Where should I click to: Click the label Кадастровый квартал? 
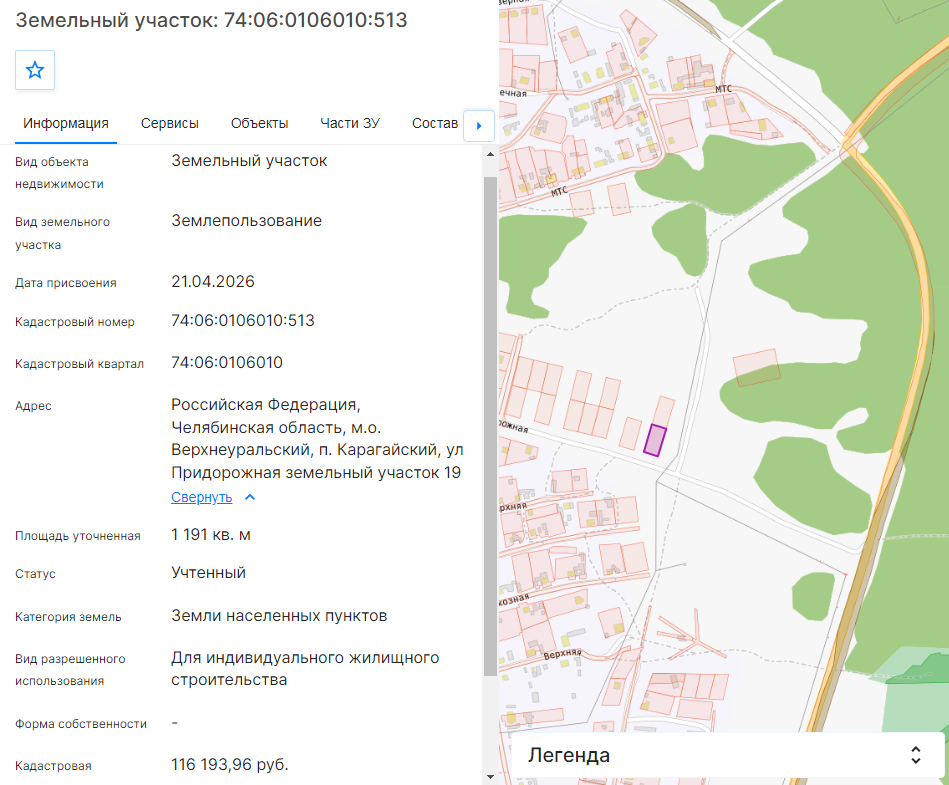(79, 364)
